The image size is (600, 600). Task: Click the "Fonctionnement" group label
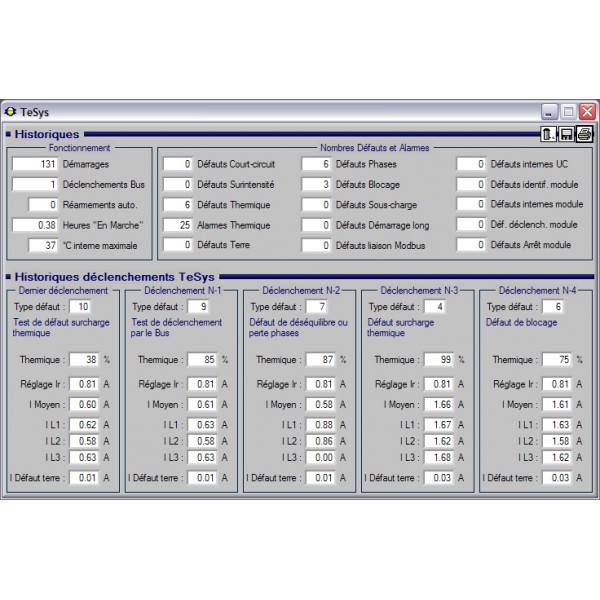pos(80,148)
